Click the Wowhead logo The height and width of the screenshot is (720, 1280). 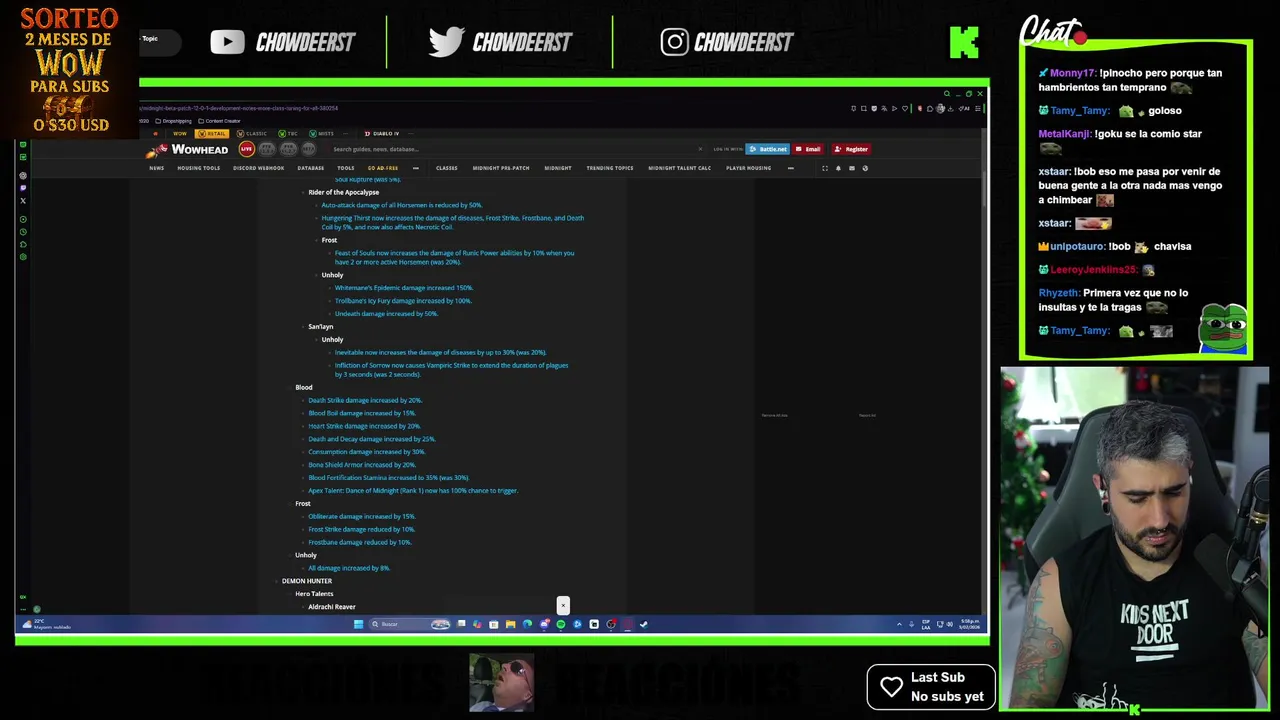(x=187, y=149)
